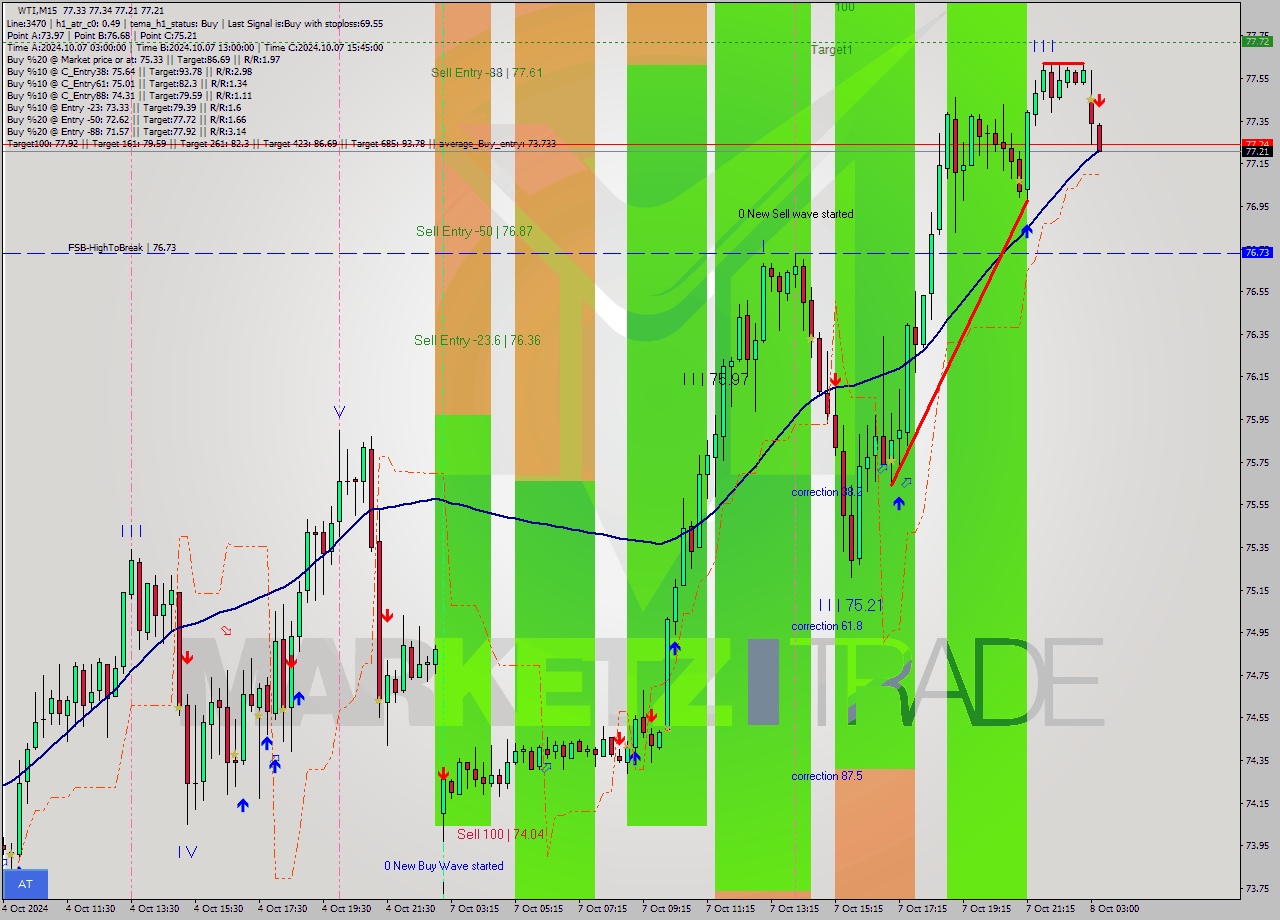This screenshot has width=1280, height=920.
Task: Click the 73.75 price axis value
Action: 1257,888
